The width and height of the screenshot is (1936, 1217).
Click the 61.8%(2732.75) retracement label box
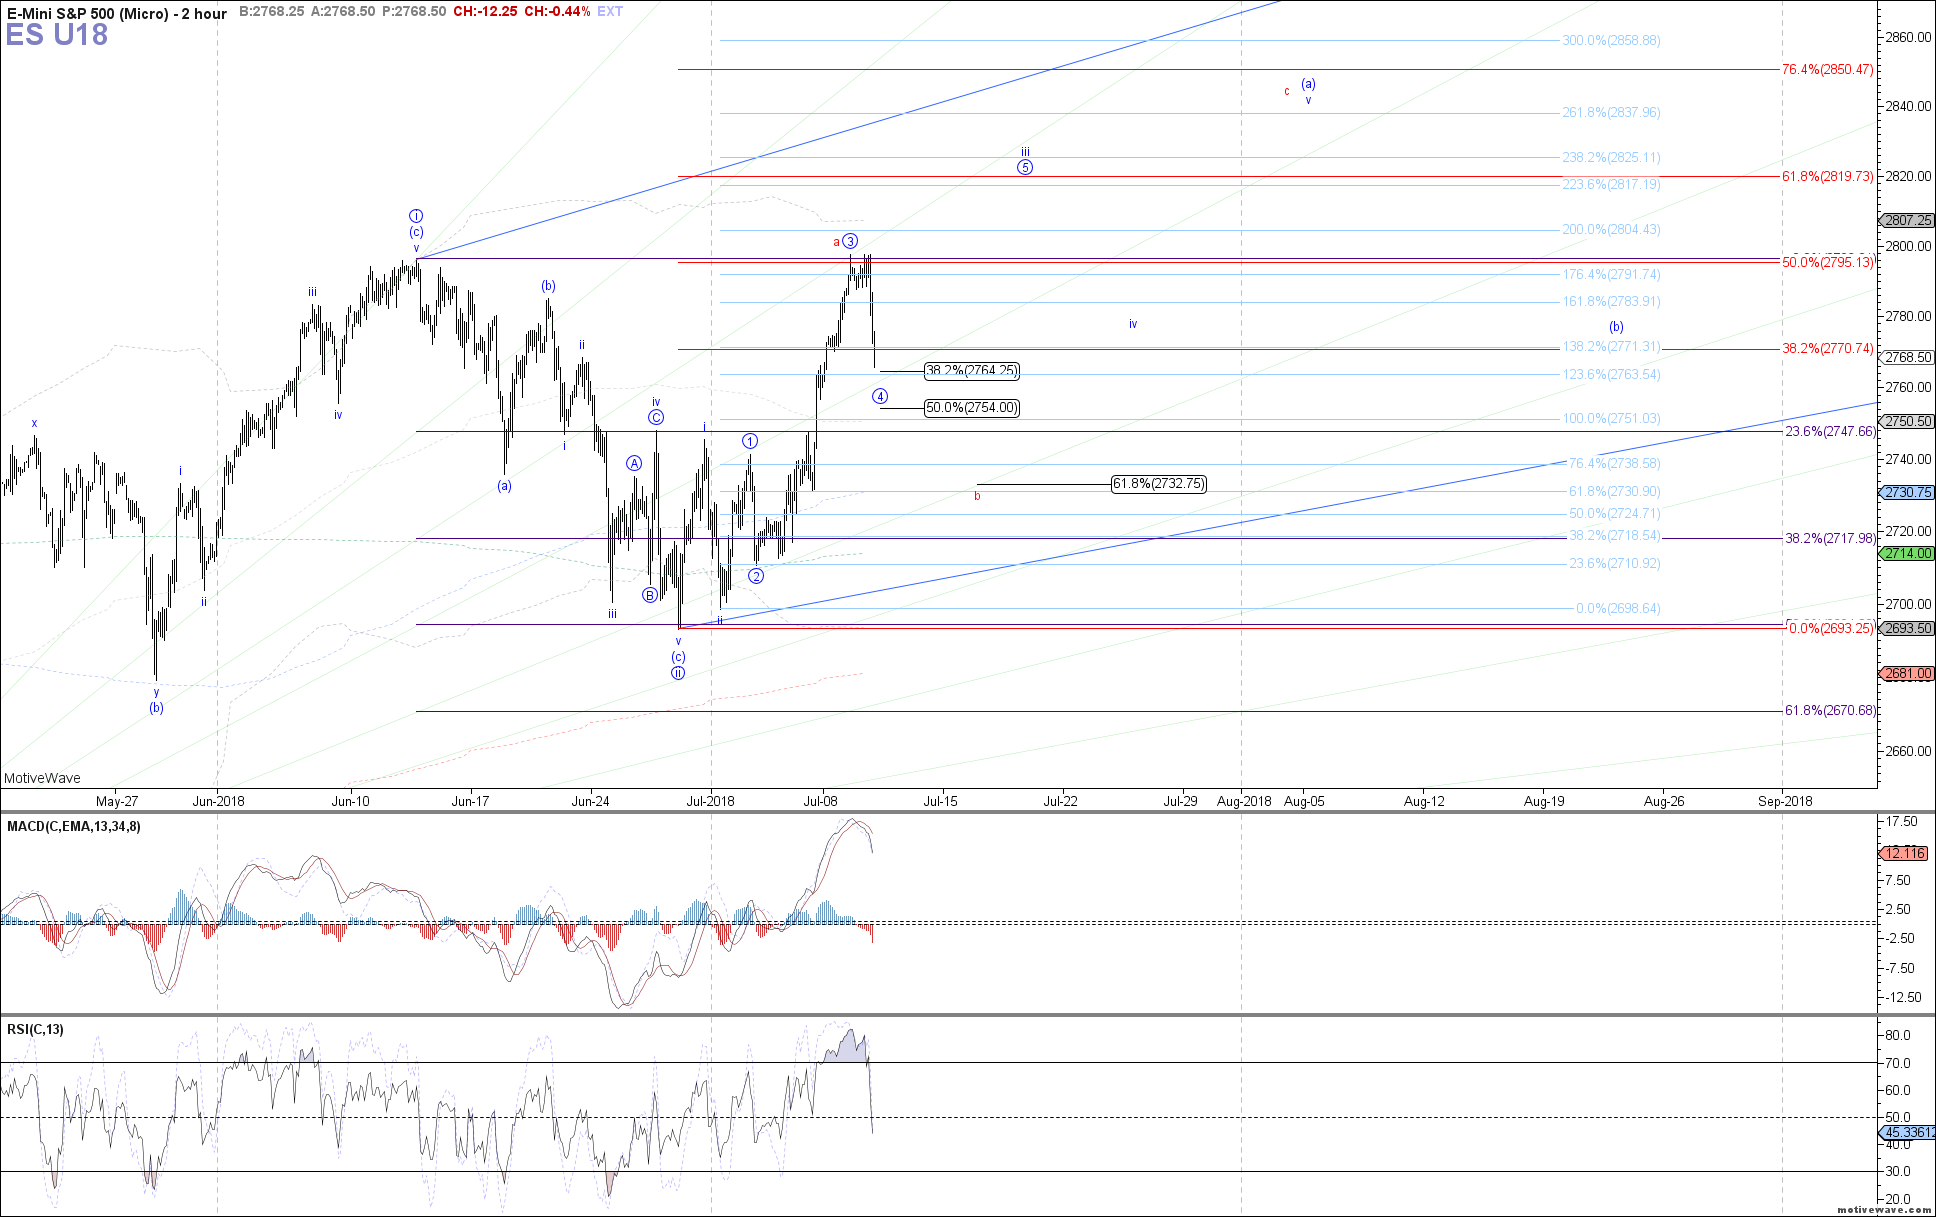(x=1158, y=484)
